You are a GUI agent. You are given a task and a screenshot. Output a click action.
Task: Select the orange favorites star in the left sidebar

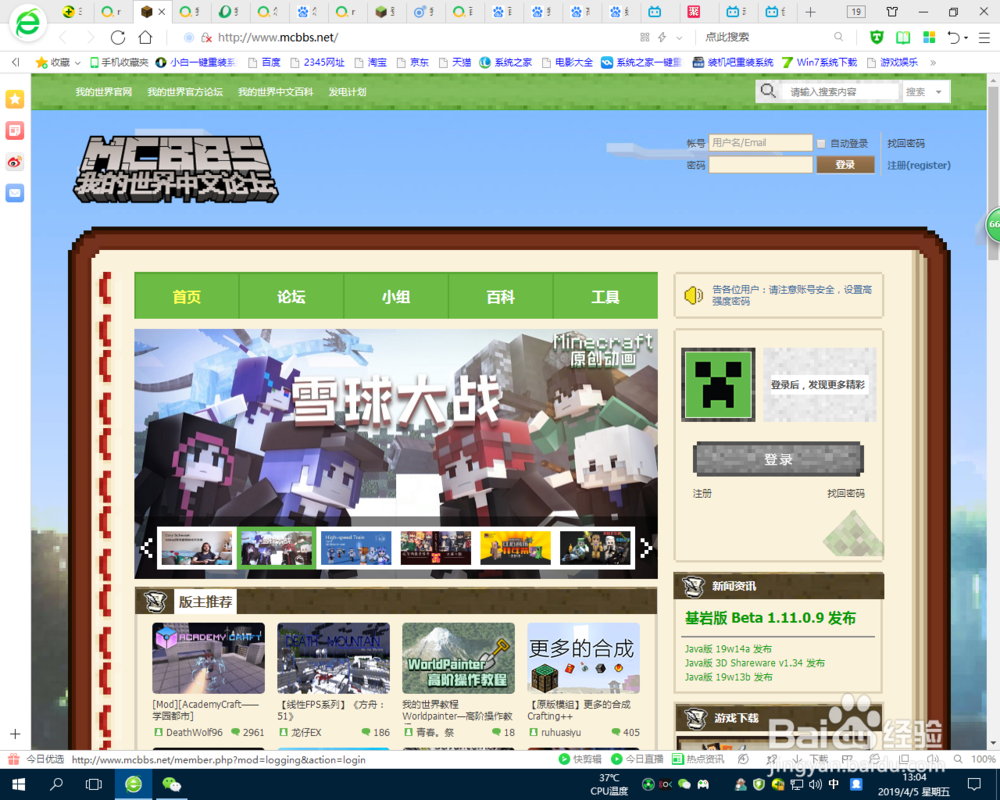[14, 99]
